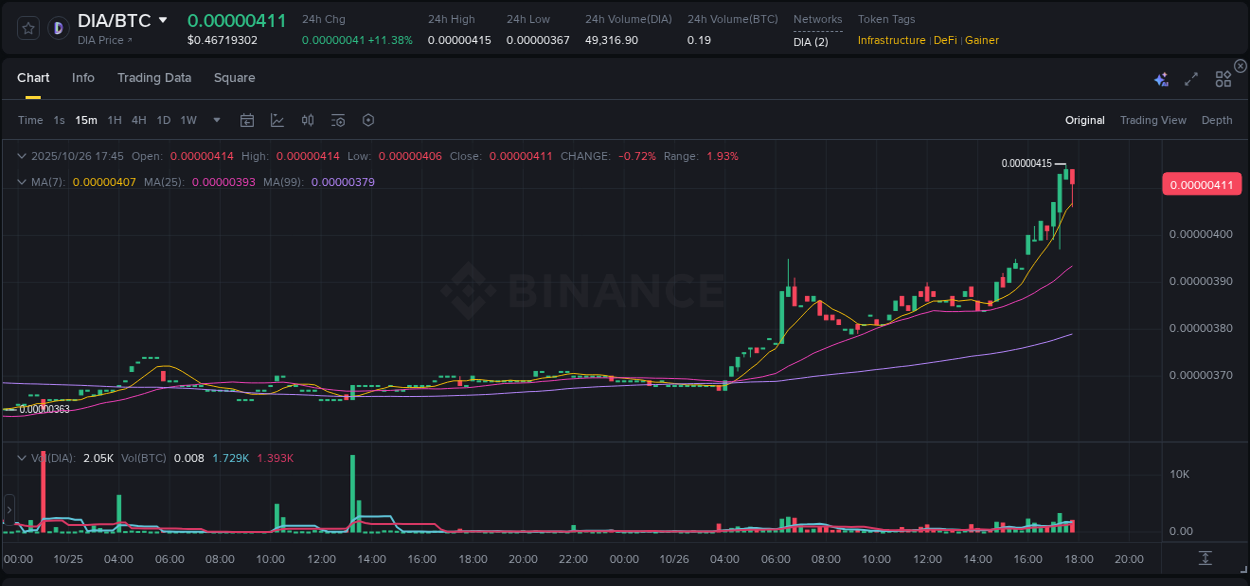
Task: Select the 1D timeframe
Action: (163, 120)
